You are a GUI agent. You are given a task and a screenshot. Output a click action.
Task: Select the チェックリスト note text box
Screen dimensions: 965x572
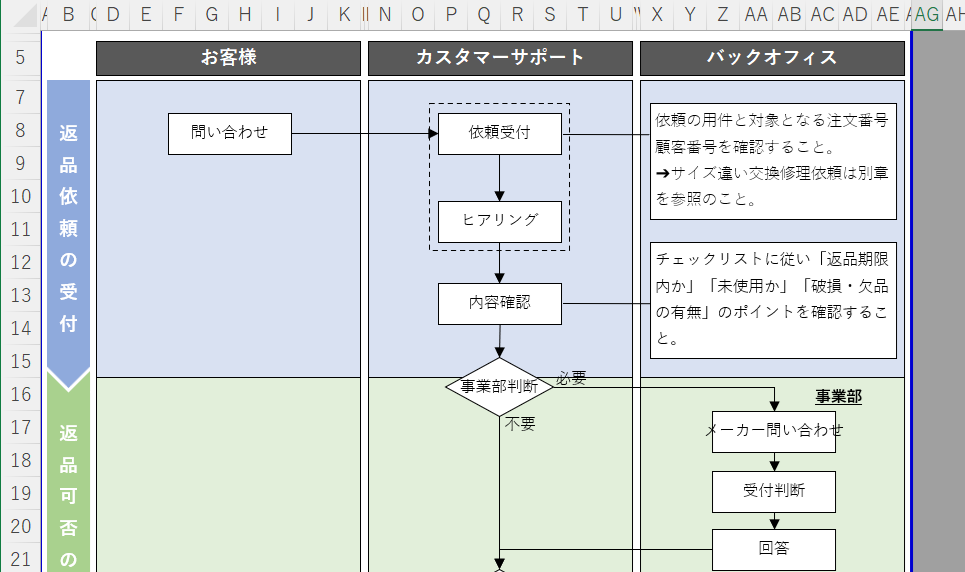773,299
